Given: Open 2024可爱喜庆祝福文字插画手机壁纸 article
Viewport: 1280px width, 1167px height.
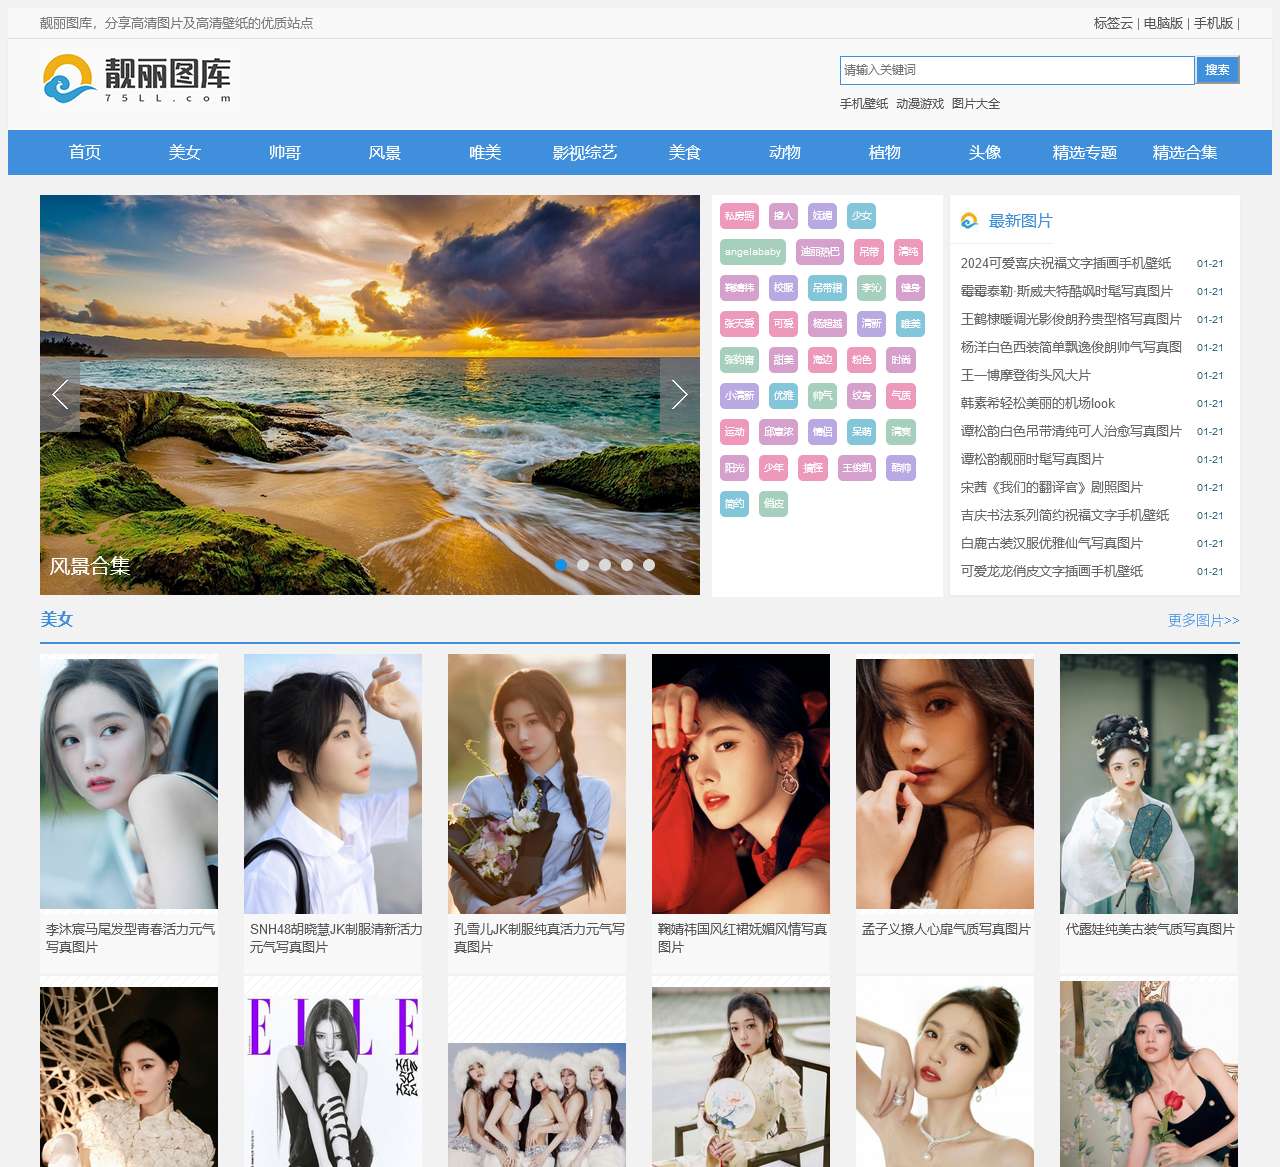Looking at the screenshot, I should (1066, 264).
